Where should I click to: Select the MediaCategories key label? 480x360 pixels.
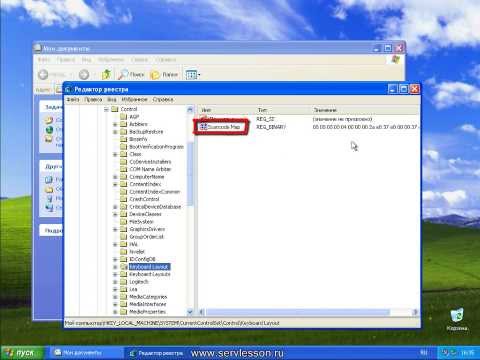[148, 297]
